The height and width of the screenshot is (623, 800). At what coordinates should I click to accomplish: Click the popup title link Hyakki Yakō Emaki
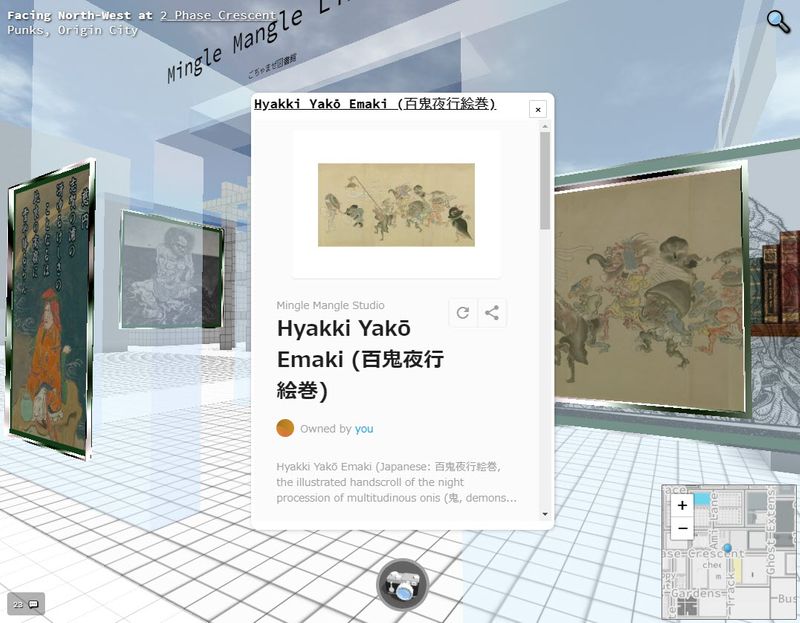click(374, 104)
